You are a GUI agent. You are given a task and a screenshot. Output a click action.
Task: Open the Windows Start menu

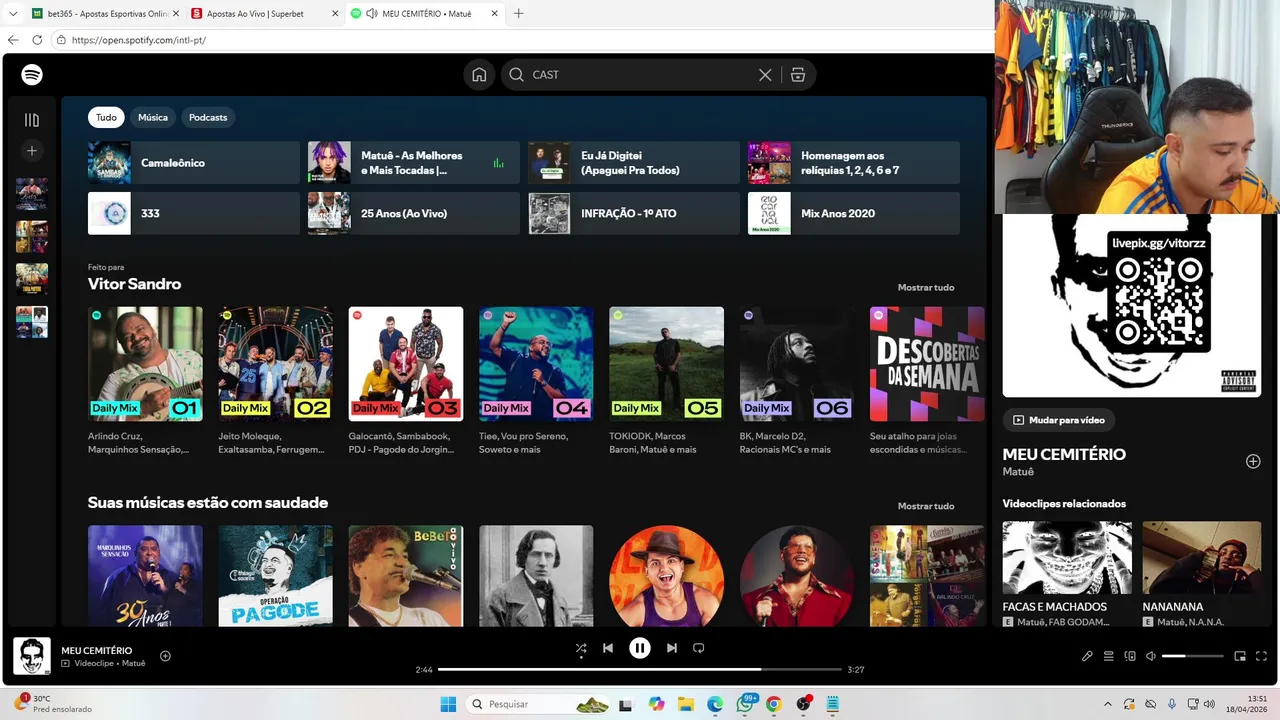click(448, 704)
